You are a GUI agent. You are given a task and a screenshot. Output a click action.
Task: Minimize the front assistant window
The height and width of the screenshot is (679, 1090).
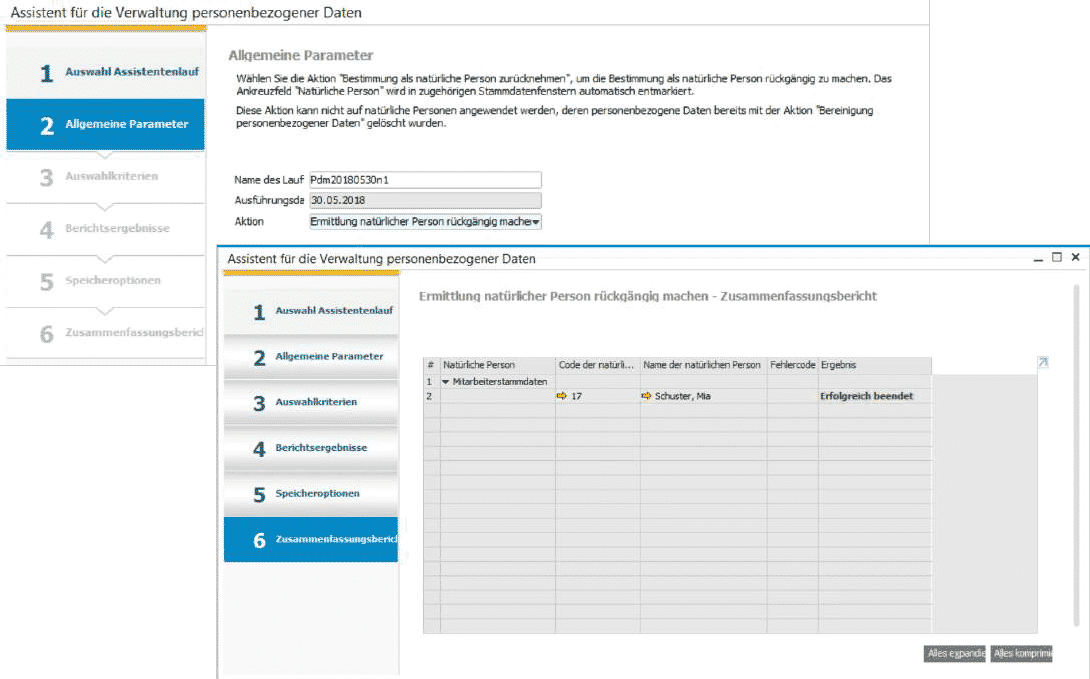tap(1038, 258)
